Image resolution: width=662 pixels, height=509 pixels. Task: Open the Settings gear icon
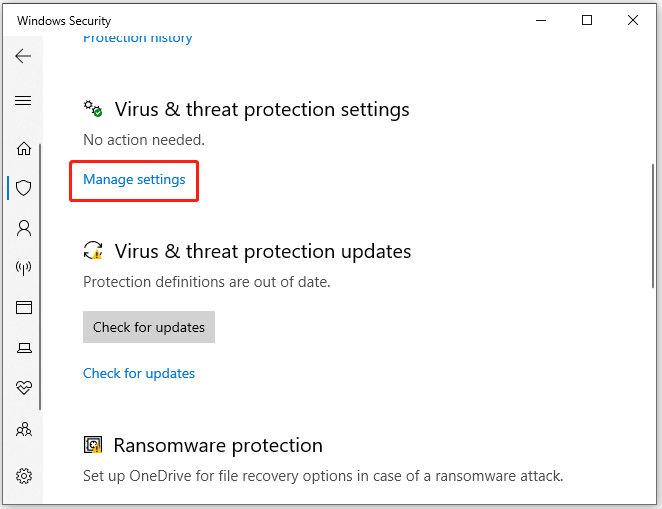24,476
